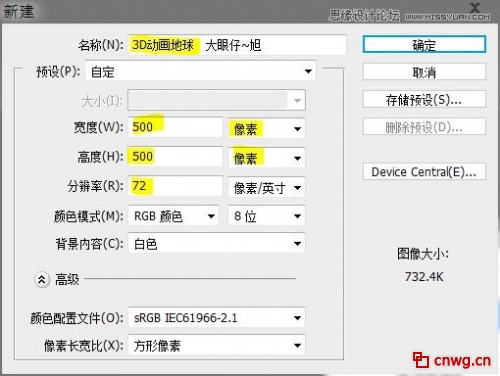The width and height of the screenshot is (500, 376).
Task: Open 颜色配置文件 sRGB IEC61966-2.1 dropdown
Action: [x=217, y=318]
